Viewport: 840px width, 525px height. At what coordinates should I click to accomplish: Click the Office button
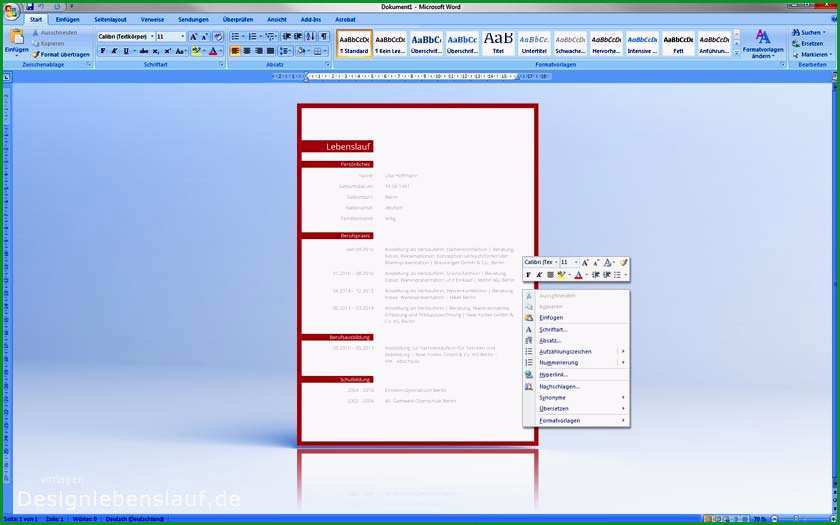coord(11,10)
